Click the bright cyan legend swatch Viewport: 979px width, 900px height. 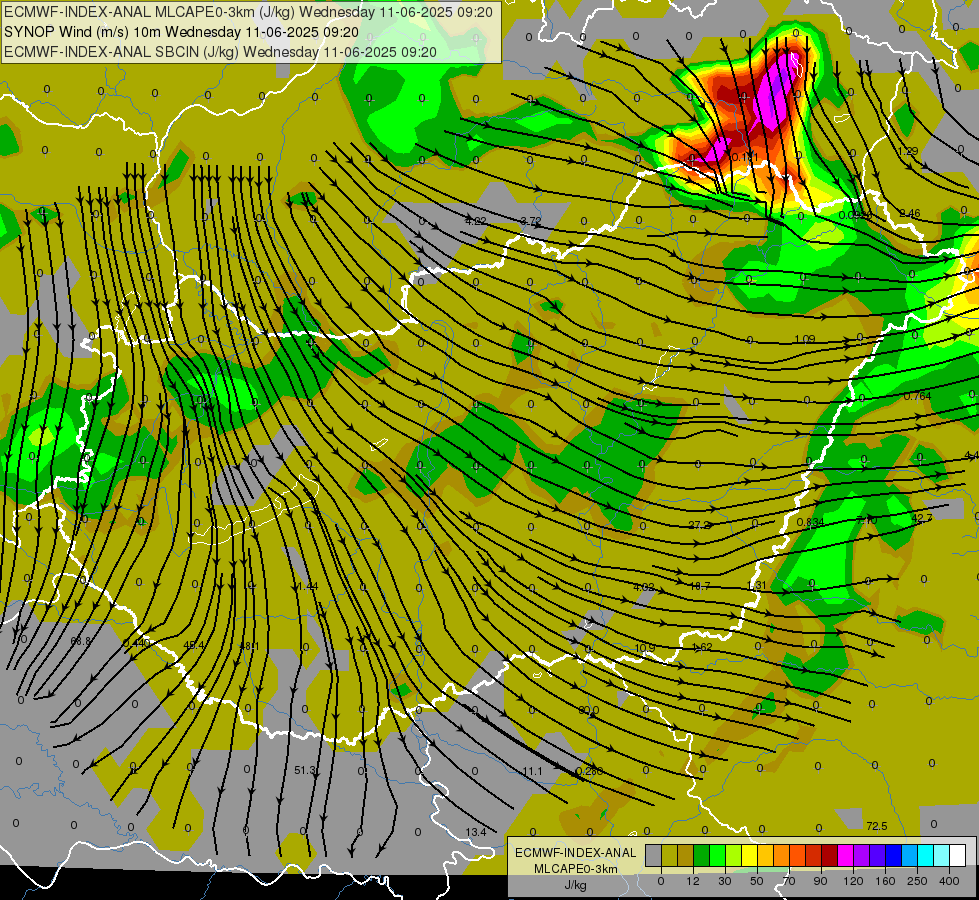point(925,855)
